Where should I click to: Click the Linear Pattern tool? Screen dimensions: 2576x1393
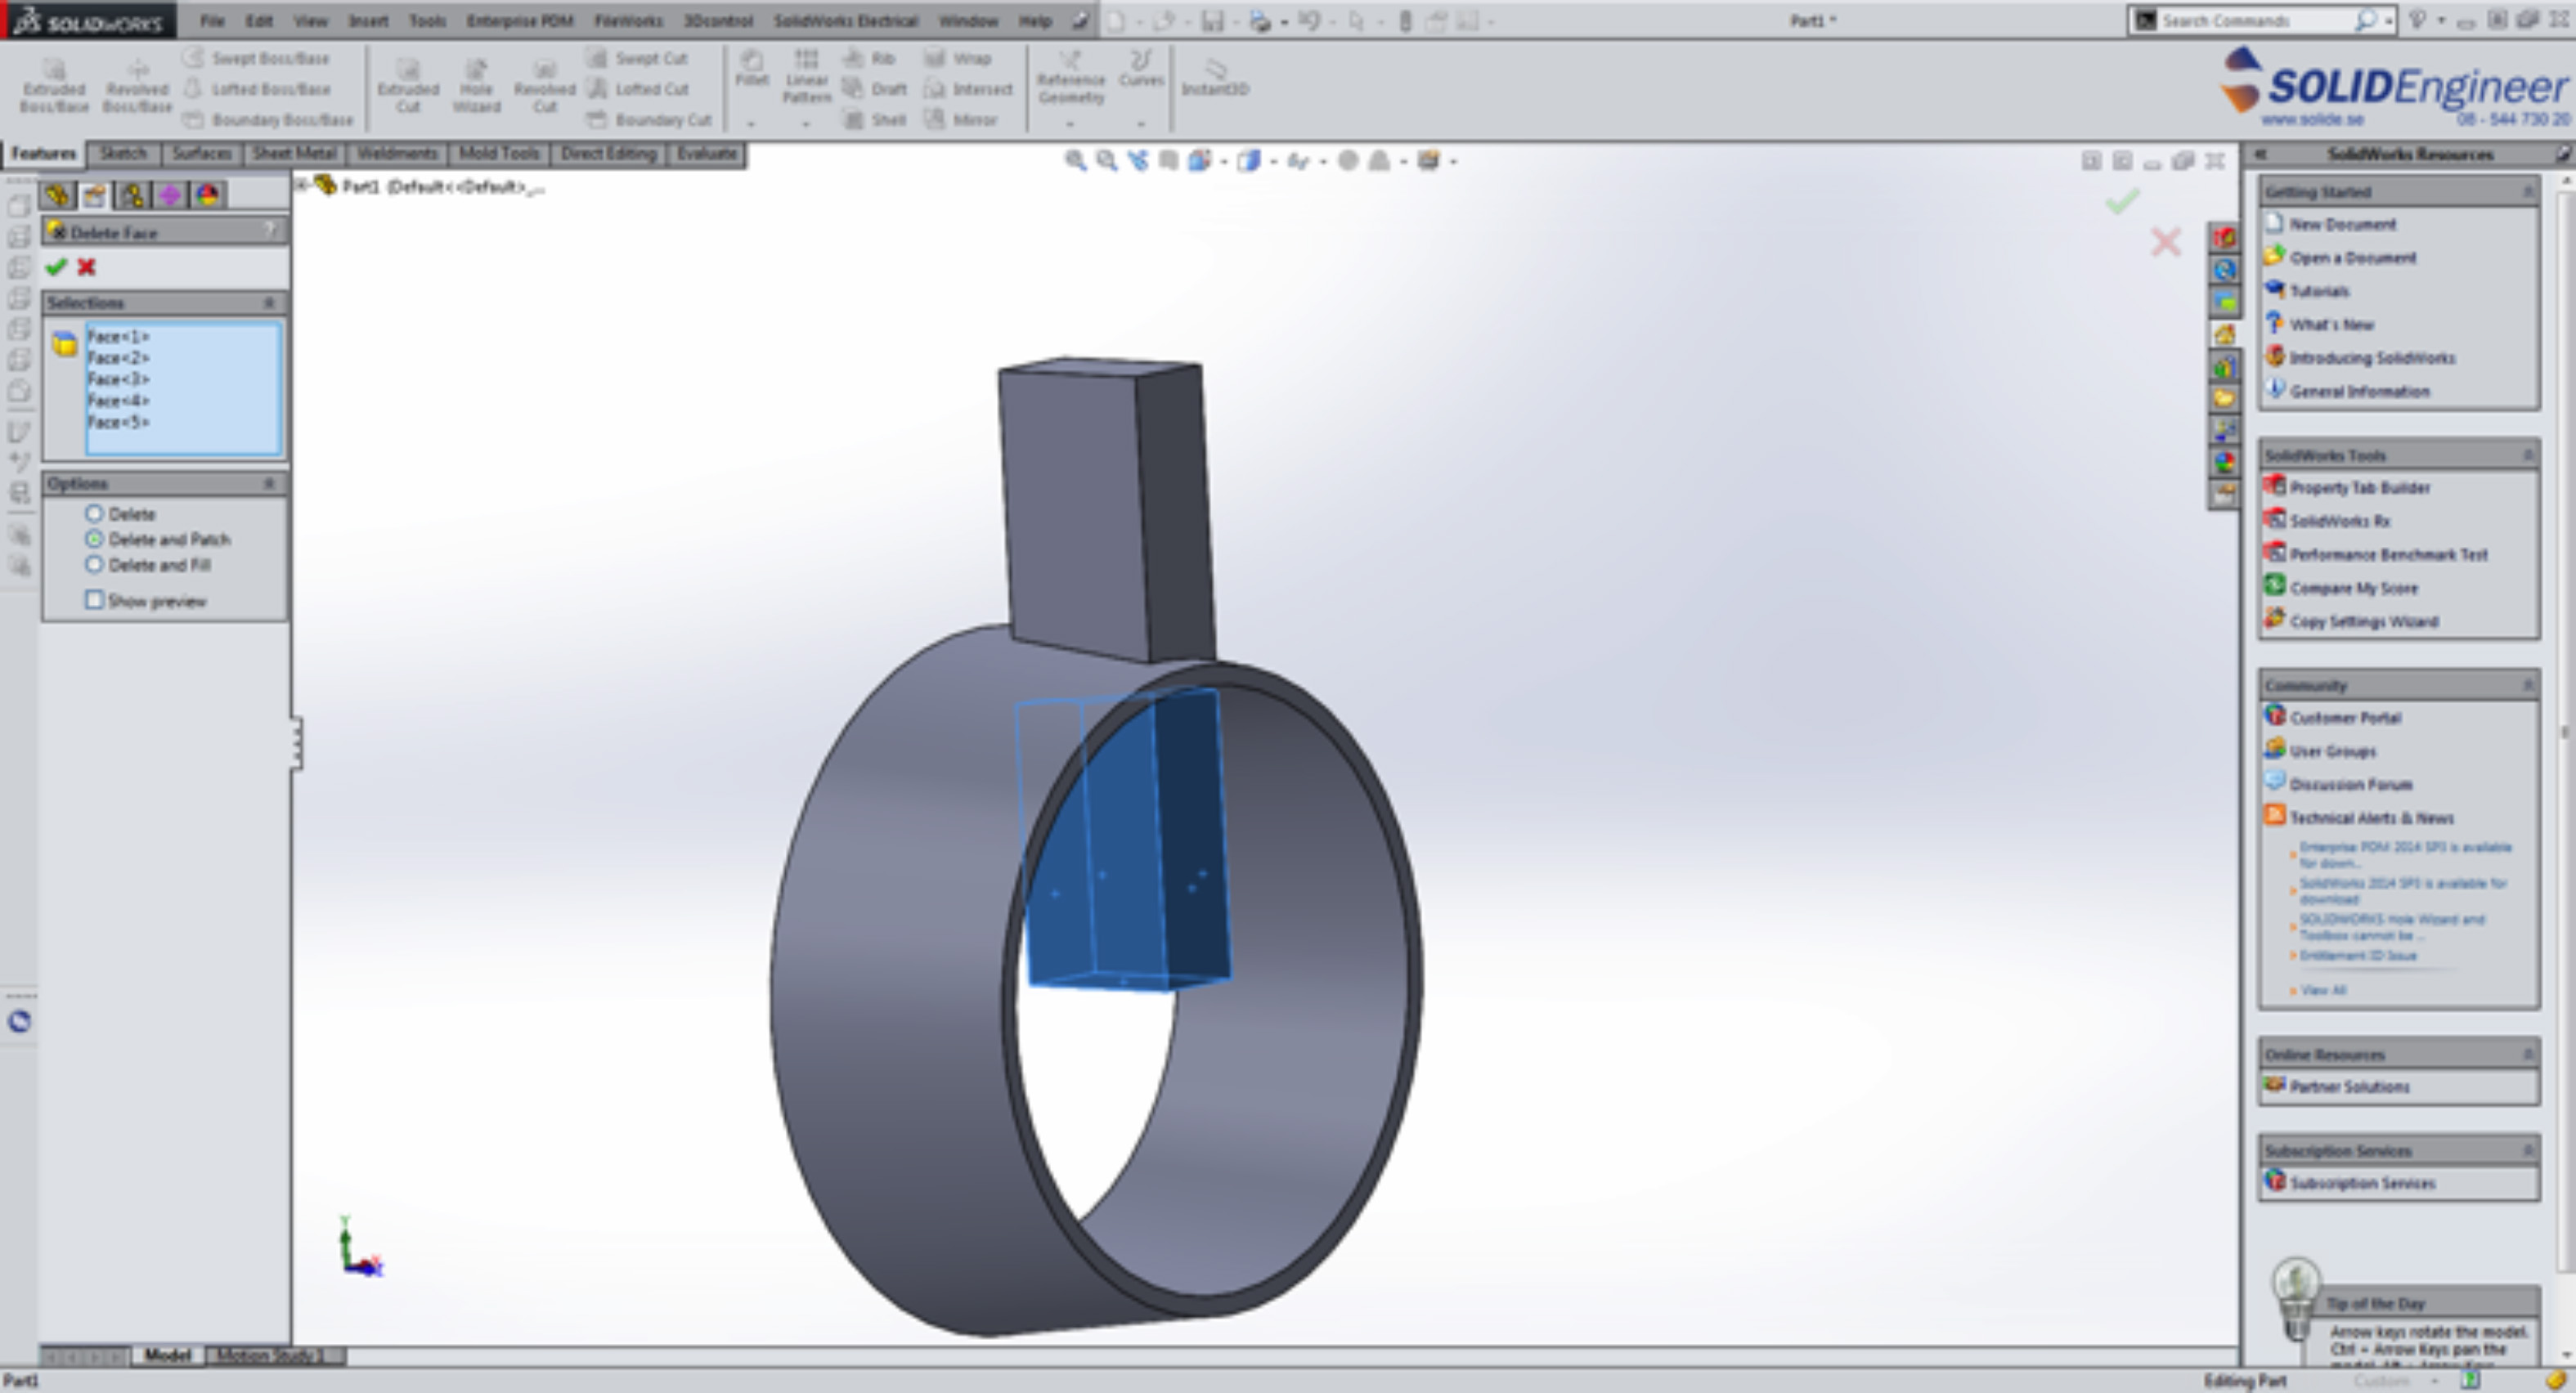click(806, 76)
